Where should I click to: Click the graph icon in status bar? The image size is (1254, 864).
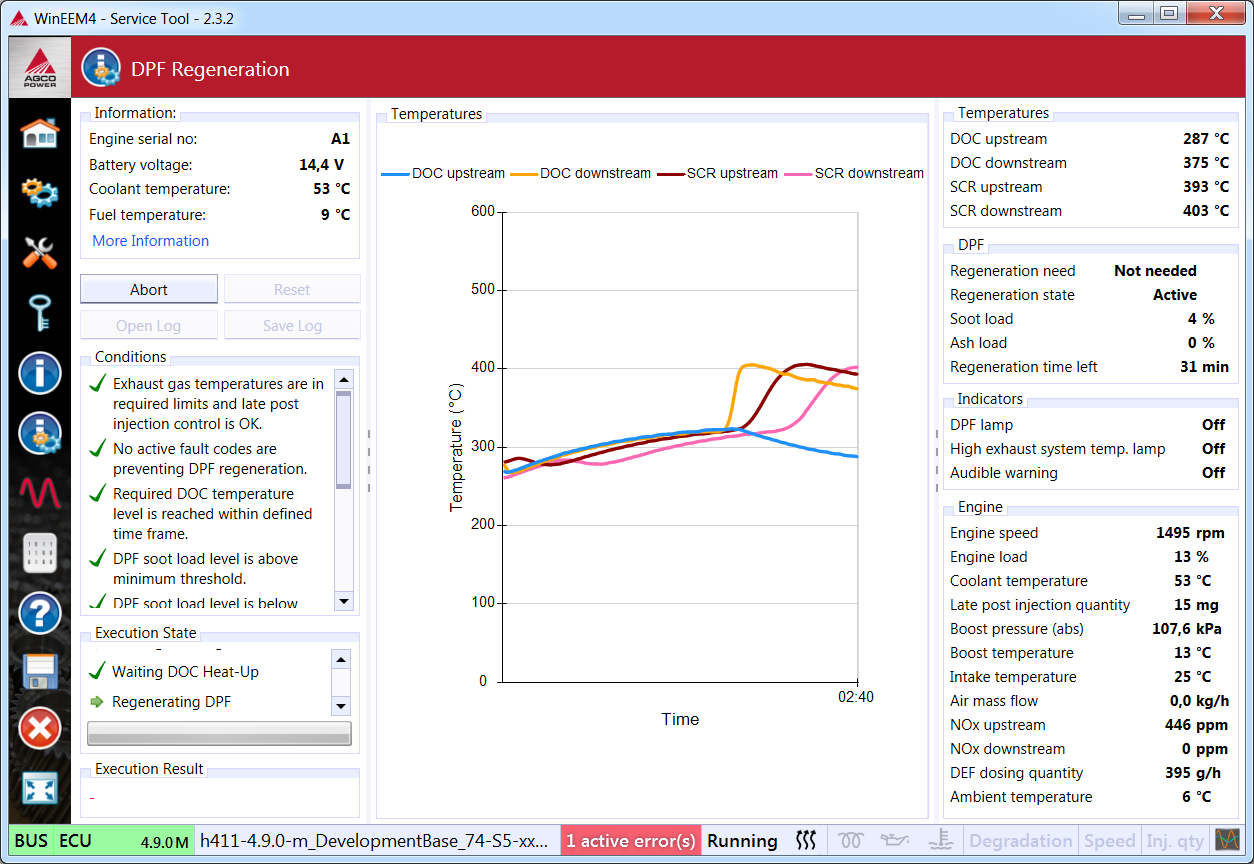pyautogui.click(x=1226, y=840)
